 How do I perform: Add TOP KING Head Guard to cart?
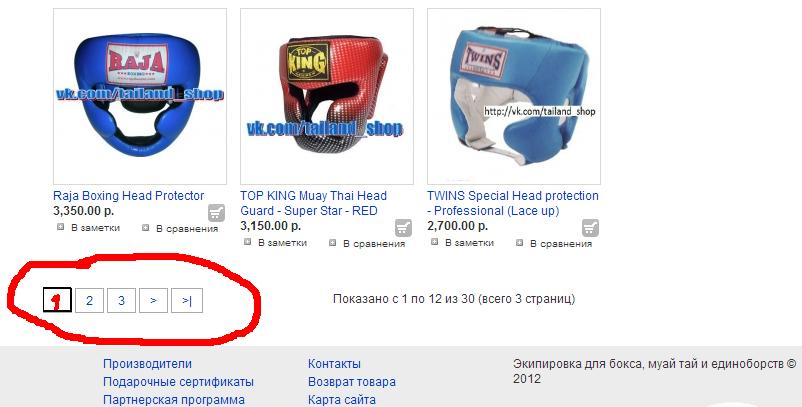[404, 228]
